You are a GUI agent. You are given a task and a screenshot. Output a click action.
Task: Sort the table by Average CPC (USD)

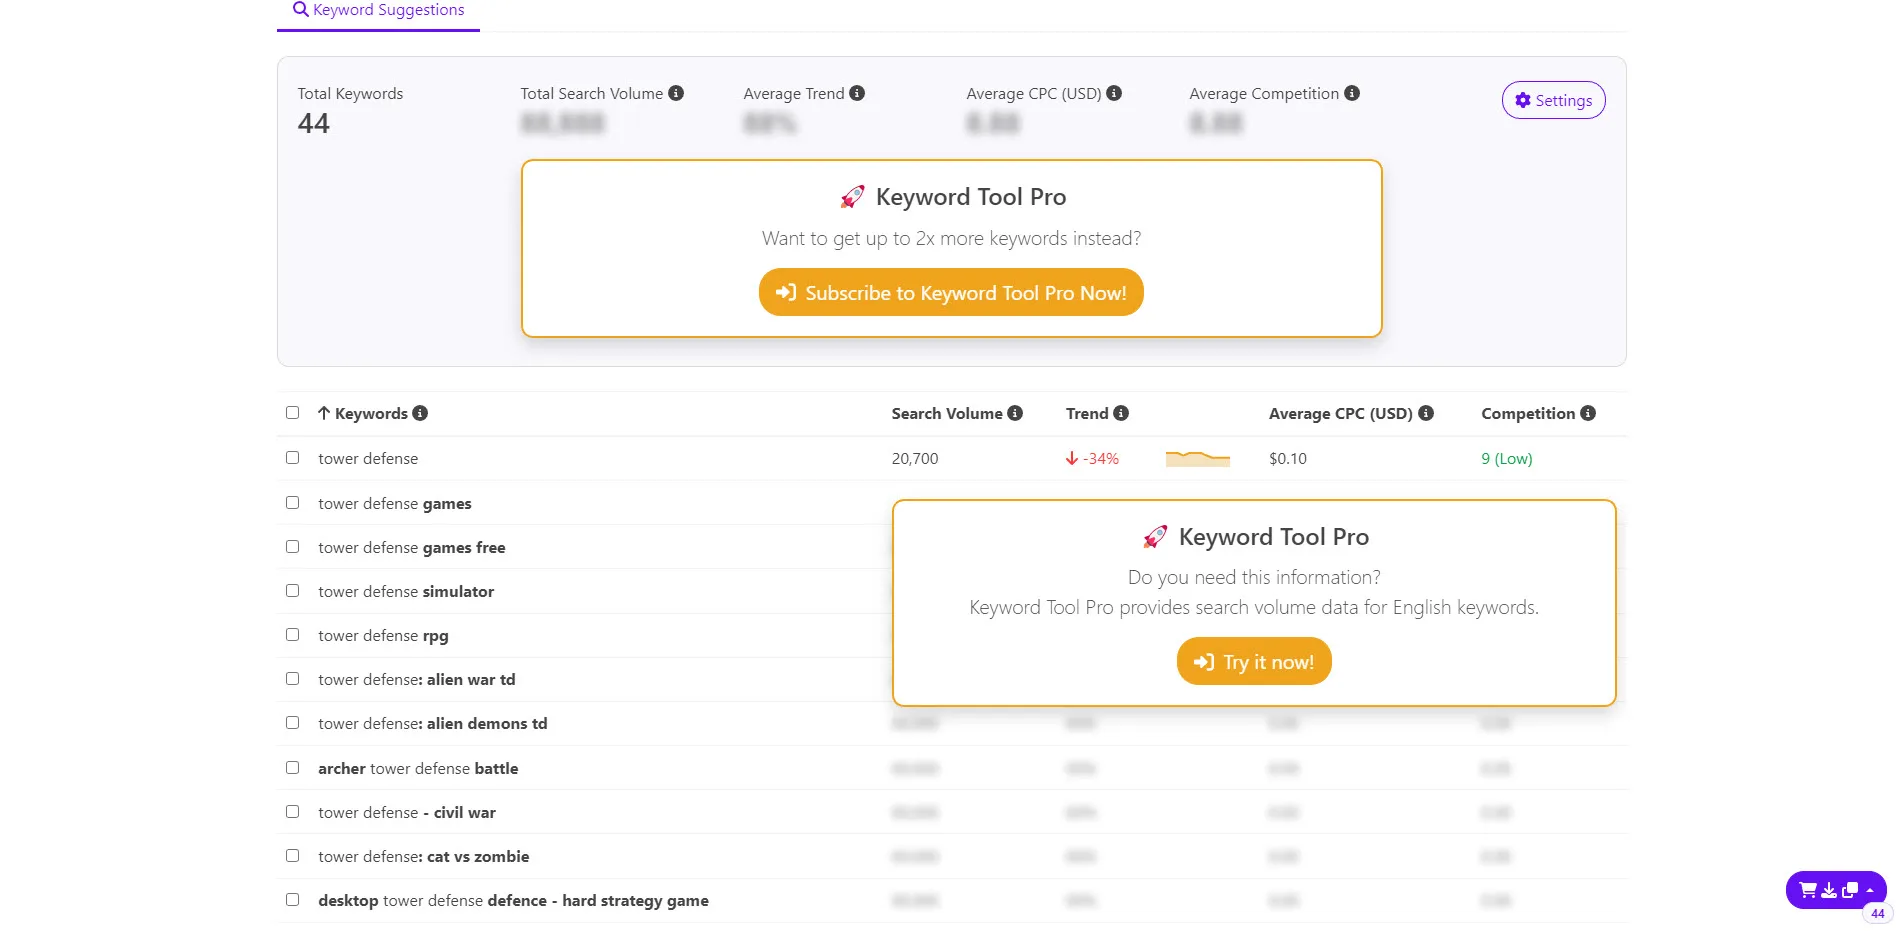click(1340, 414)
